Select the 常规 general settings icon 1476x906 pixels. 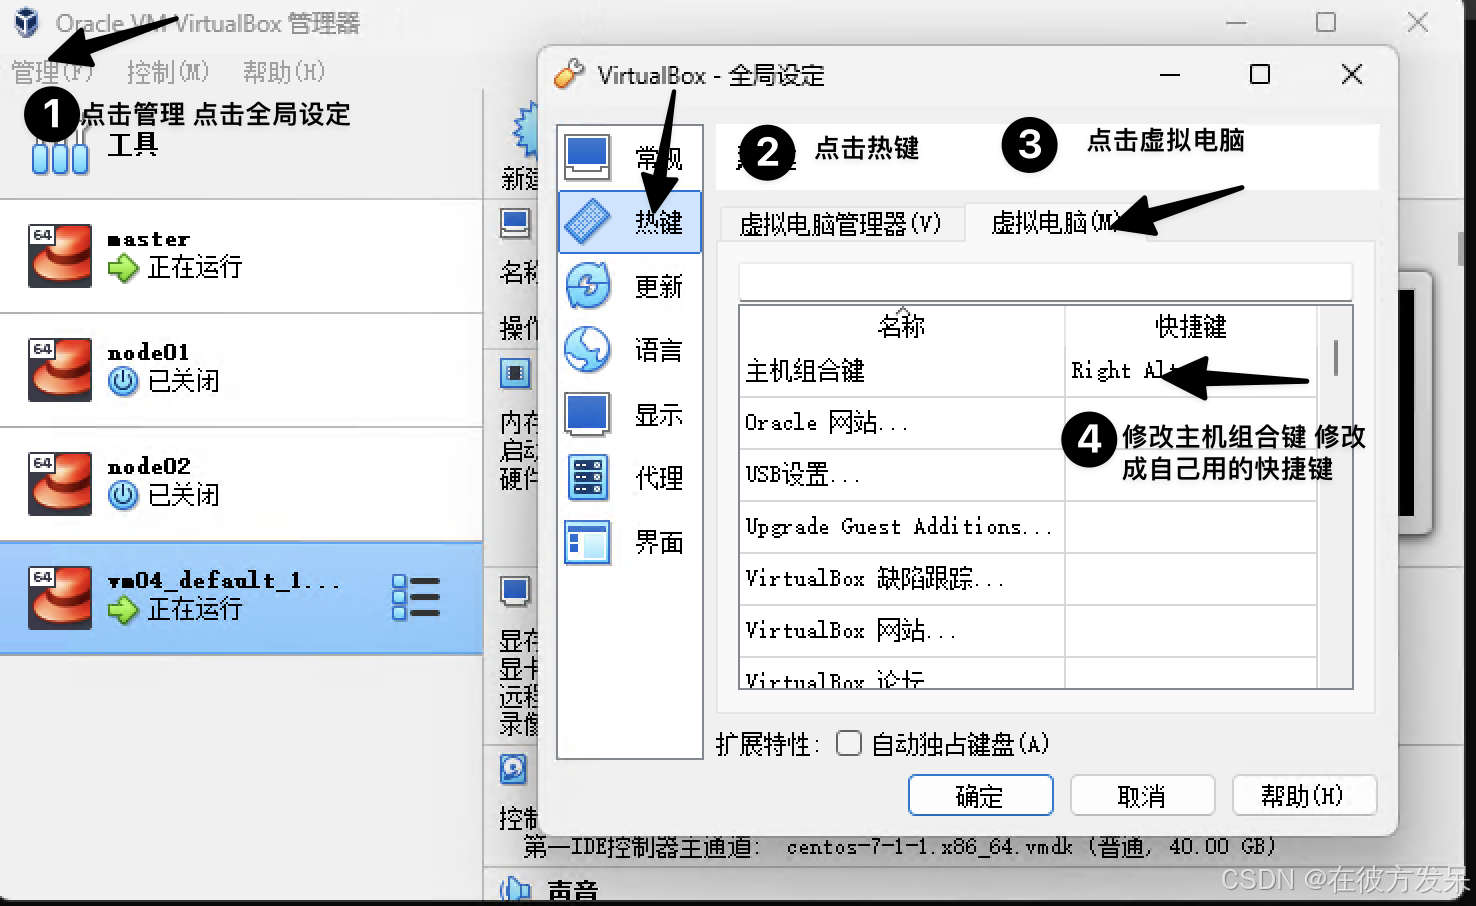587,157
